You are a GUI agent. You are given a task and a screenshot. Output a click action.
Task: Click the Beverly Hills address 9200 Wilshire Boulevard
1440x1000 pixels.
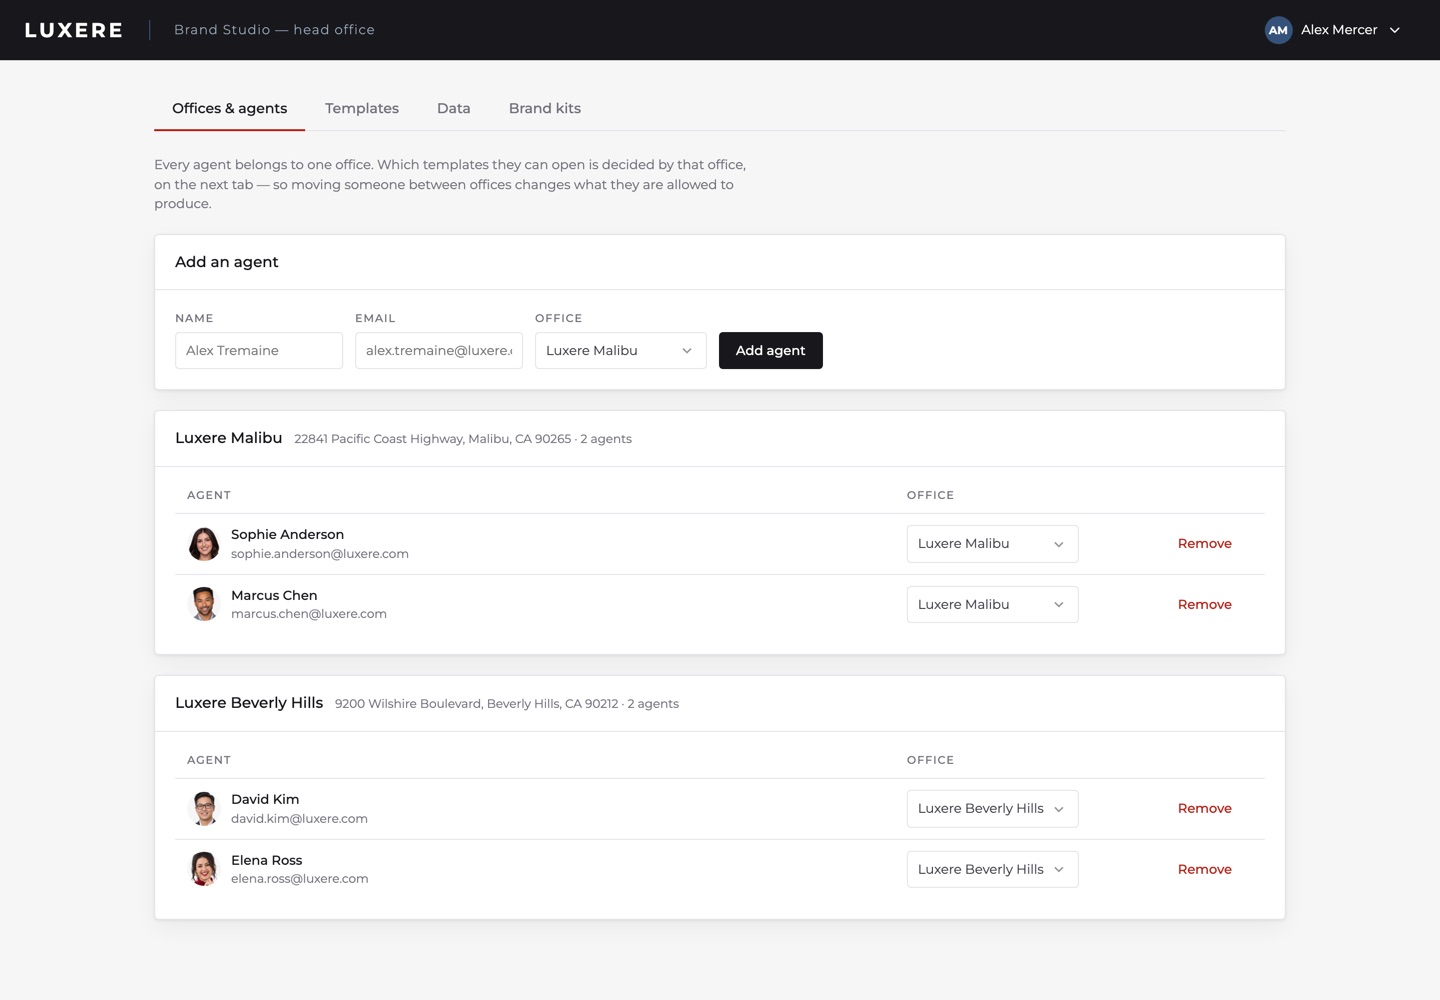point(477,704)
